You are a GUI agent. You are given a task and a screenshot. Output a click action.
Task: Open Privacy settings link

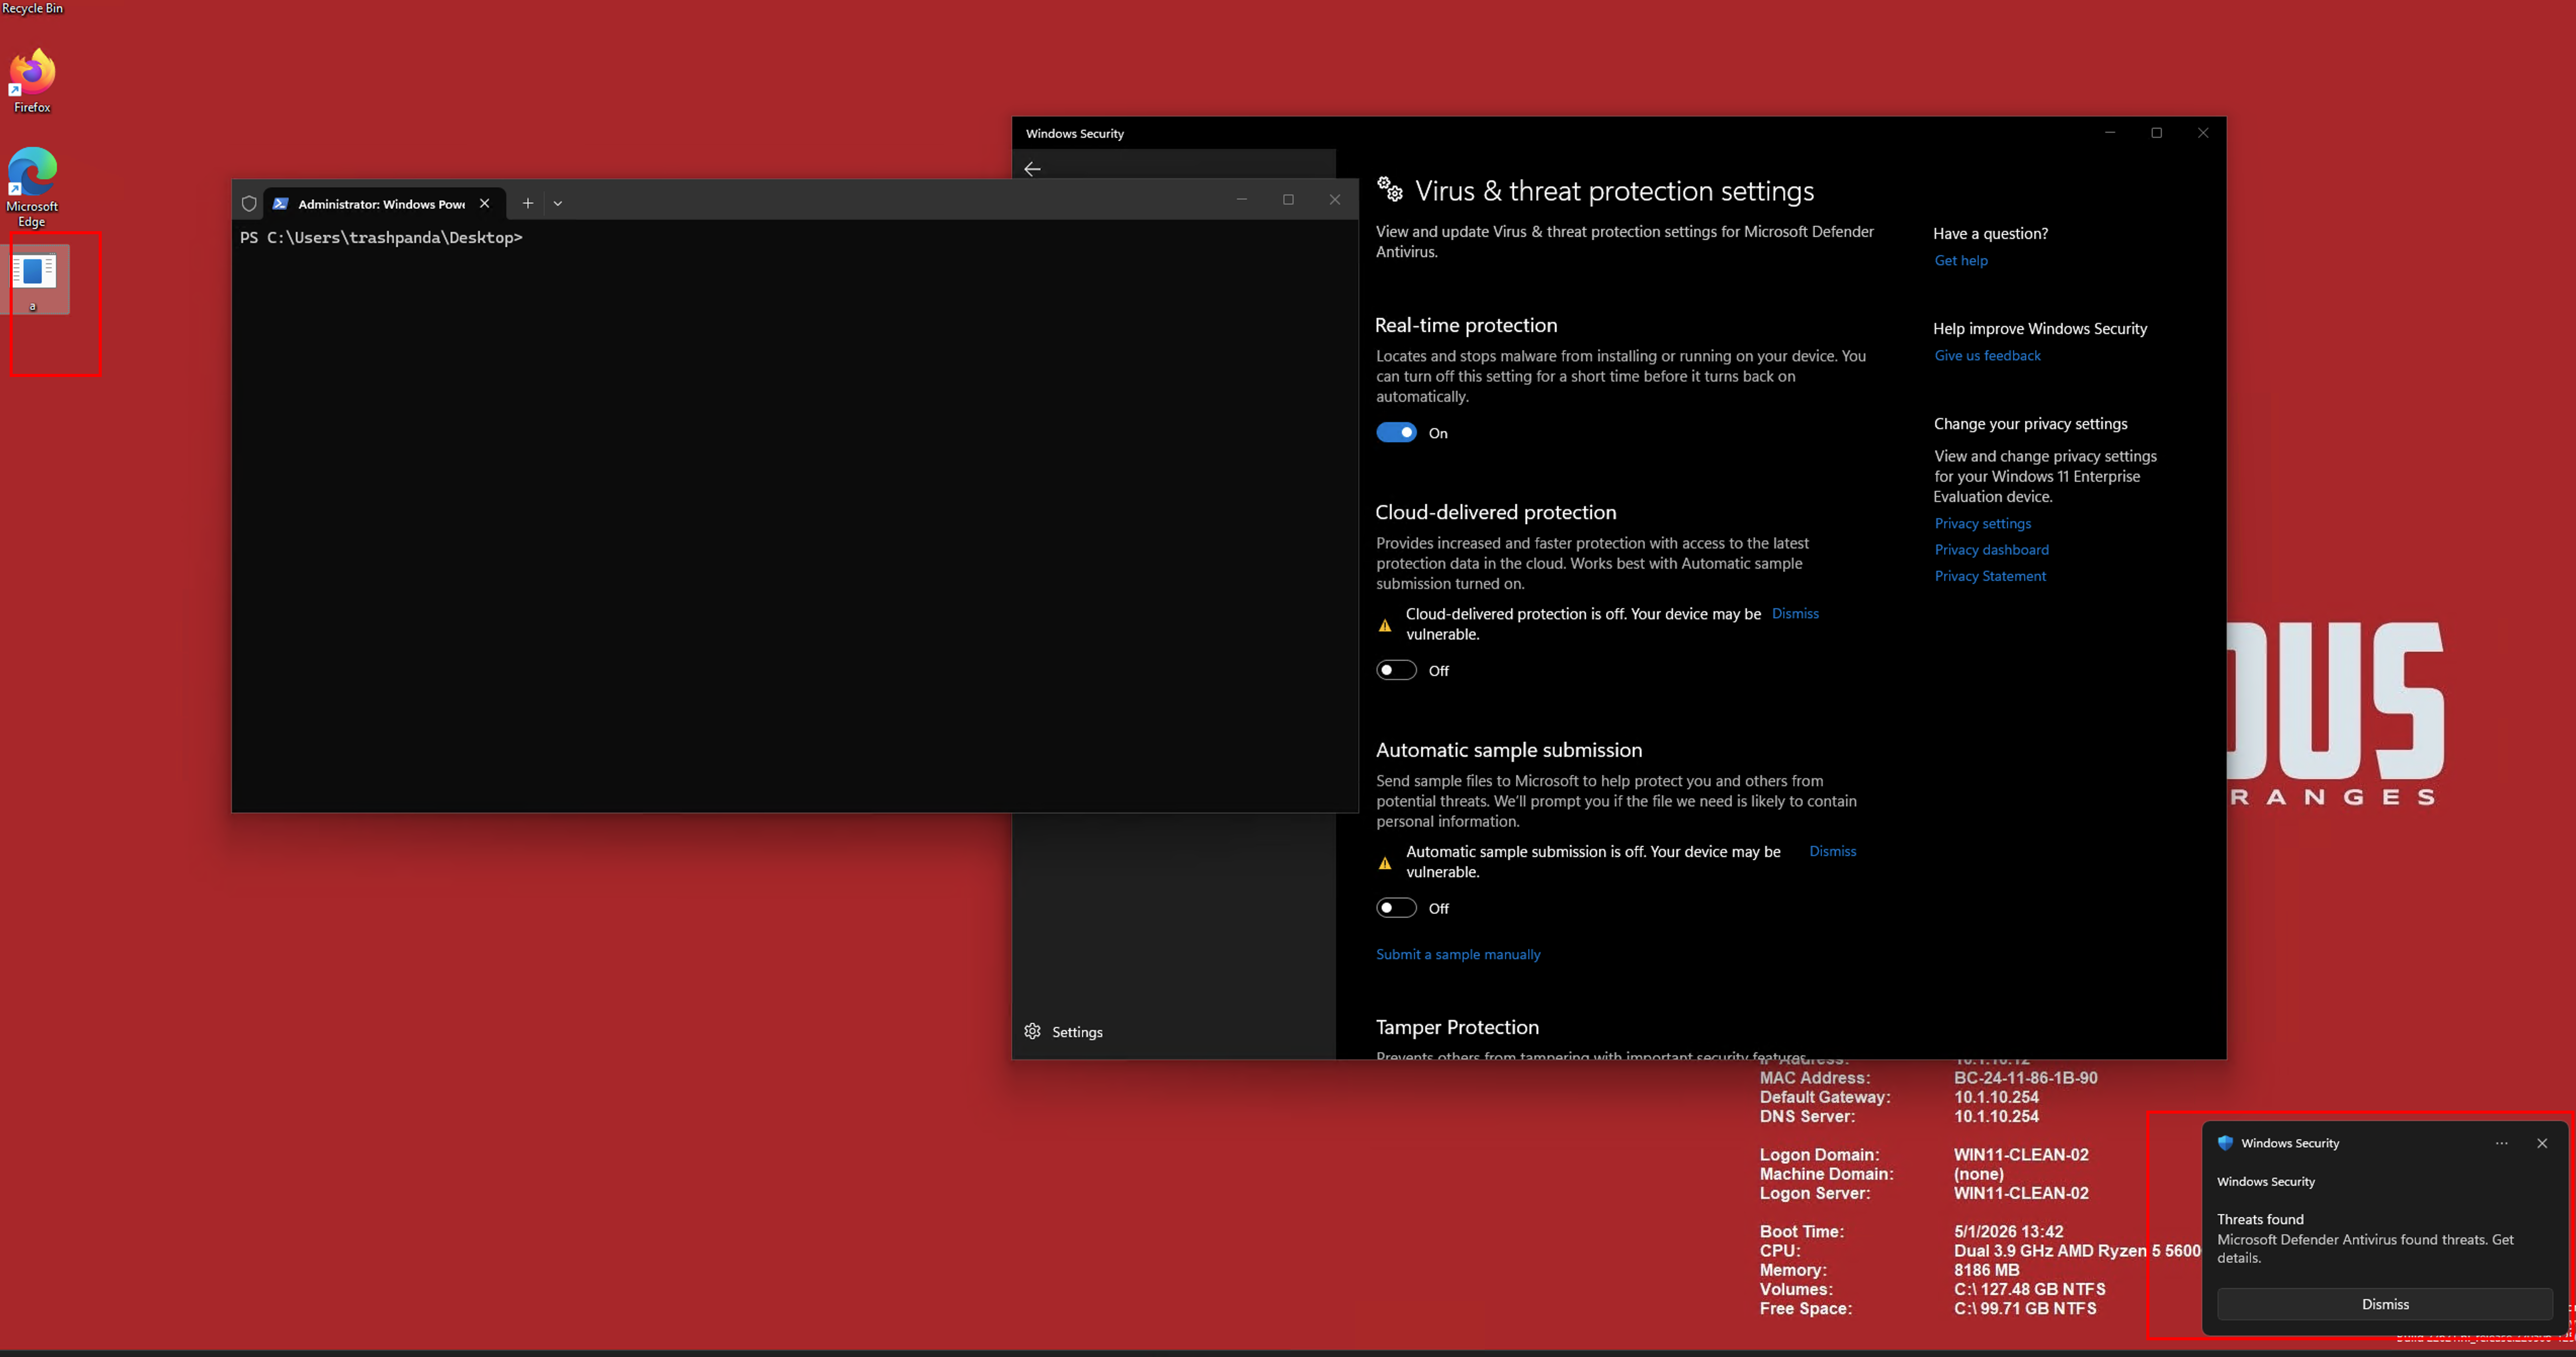coord(1982,523)
